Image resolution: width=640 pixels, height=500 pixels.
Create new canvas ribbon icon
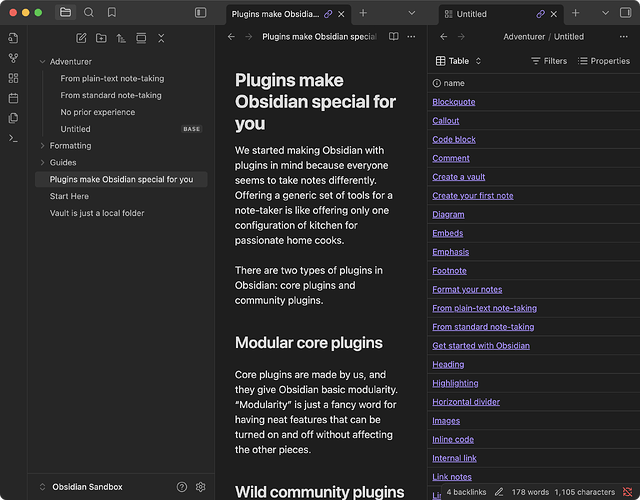click(13, 78)
